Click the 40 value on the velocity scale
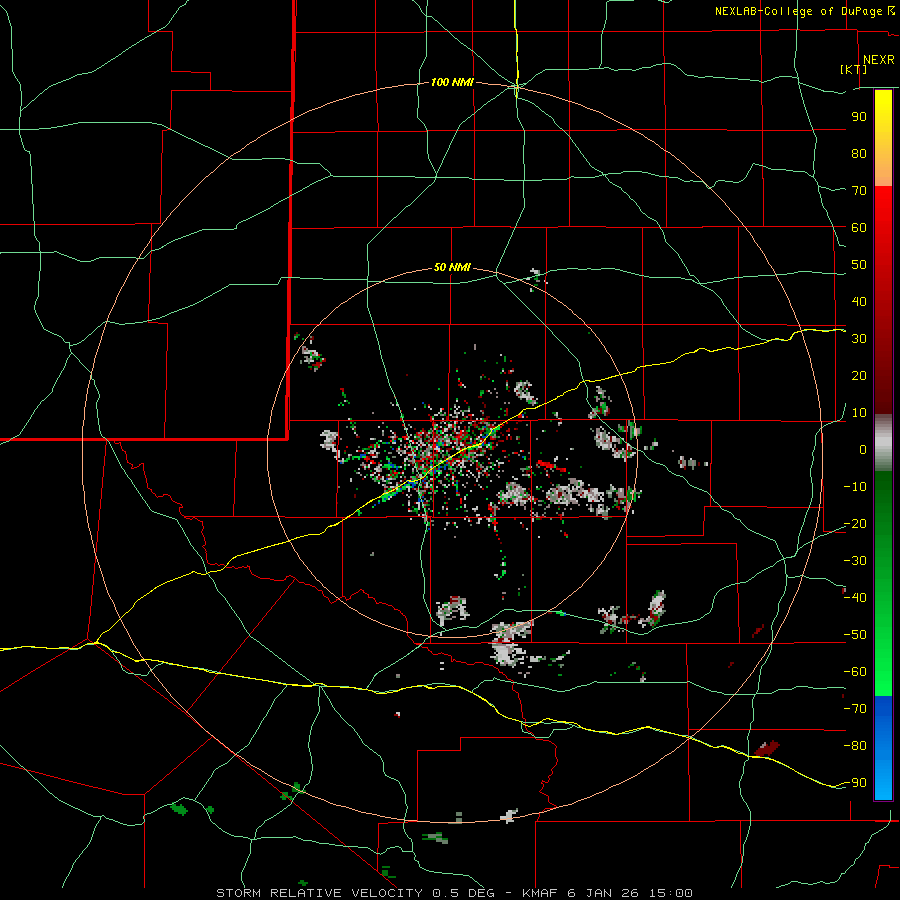The height and width of the screenshot is (900, 900). (x=859, y=302)
